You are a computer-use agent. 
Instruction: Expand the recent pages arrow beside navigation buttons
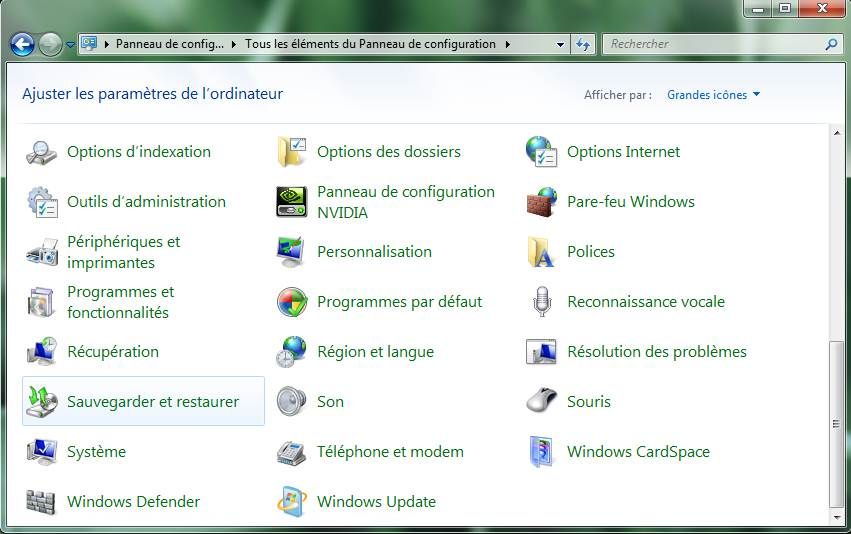71,45
